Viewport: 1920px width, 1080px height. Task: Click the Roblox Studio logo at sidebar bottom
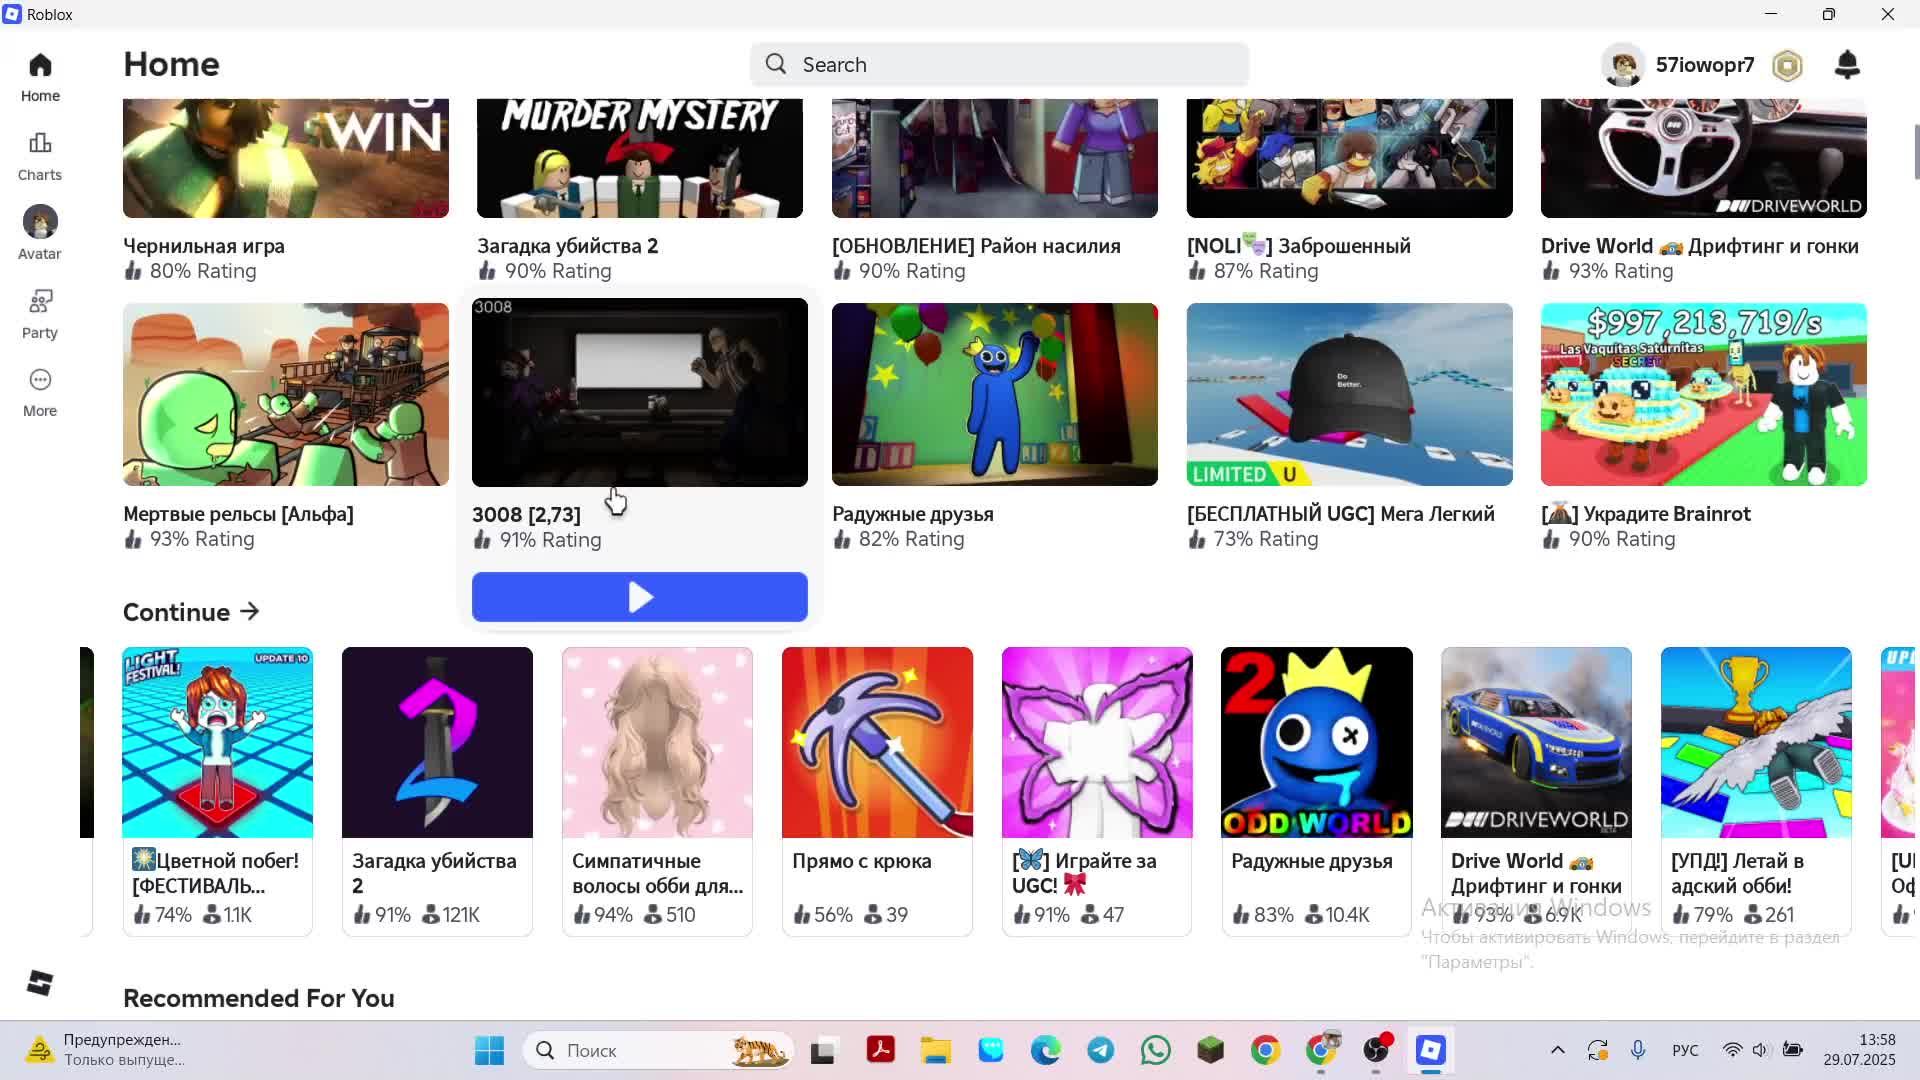coord(40,983)
